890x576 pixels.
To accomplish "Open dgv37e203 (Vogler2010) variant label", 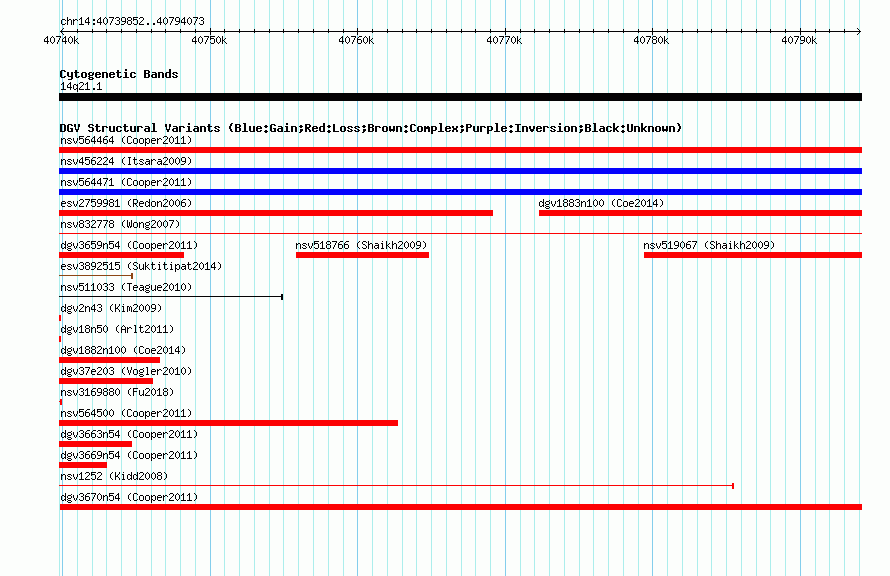I will point(126,371).
